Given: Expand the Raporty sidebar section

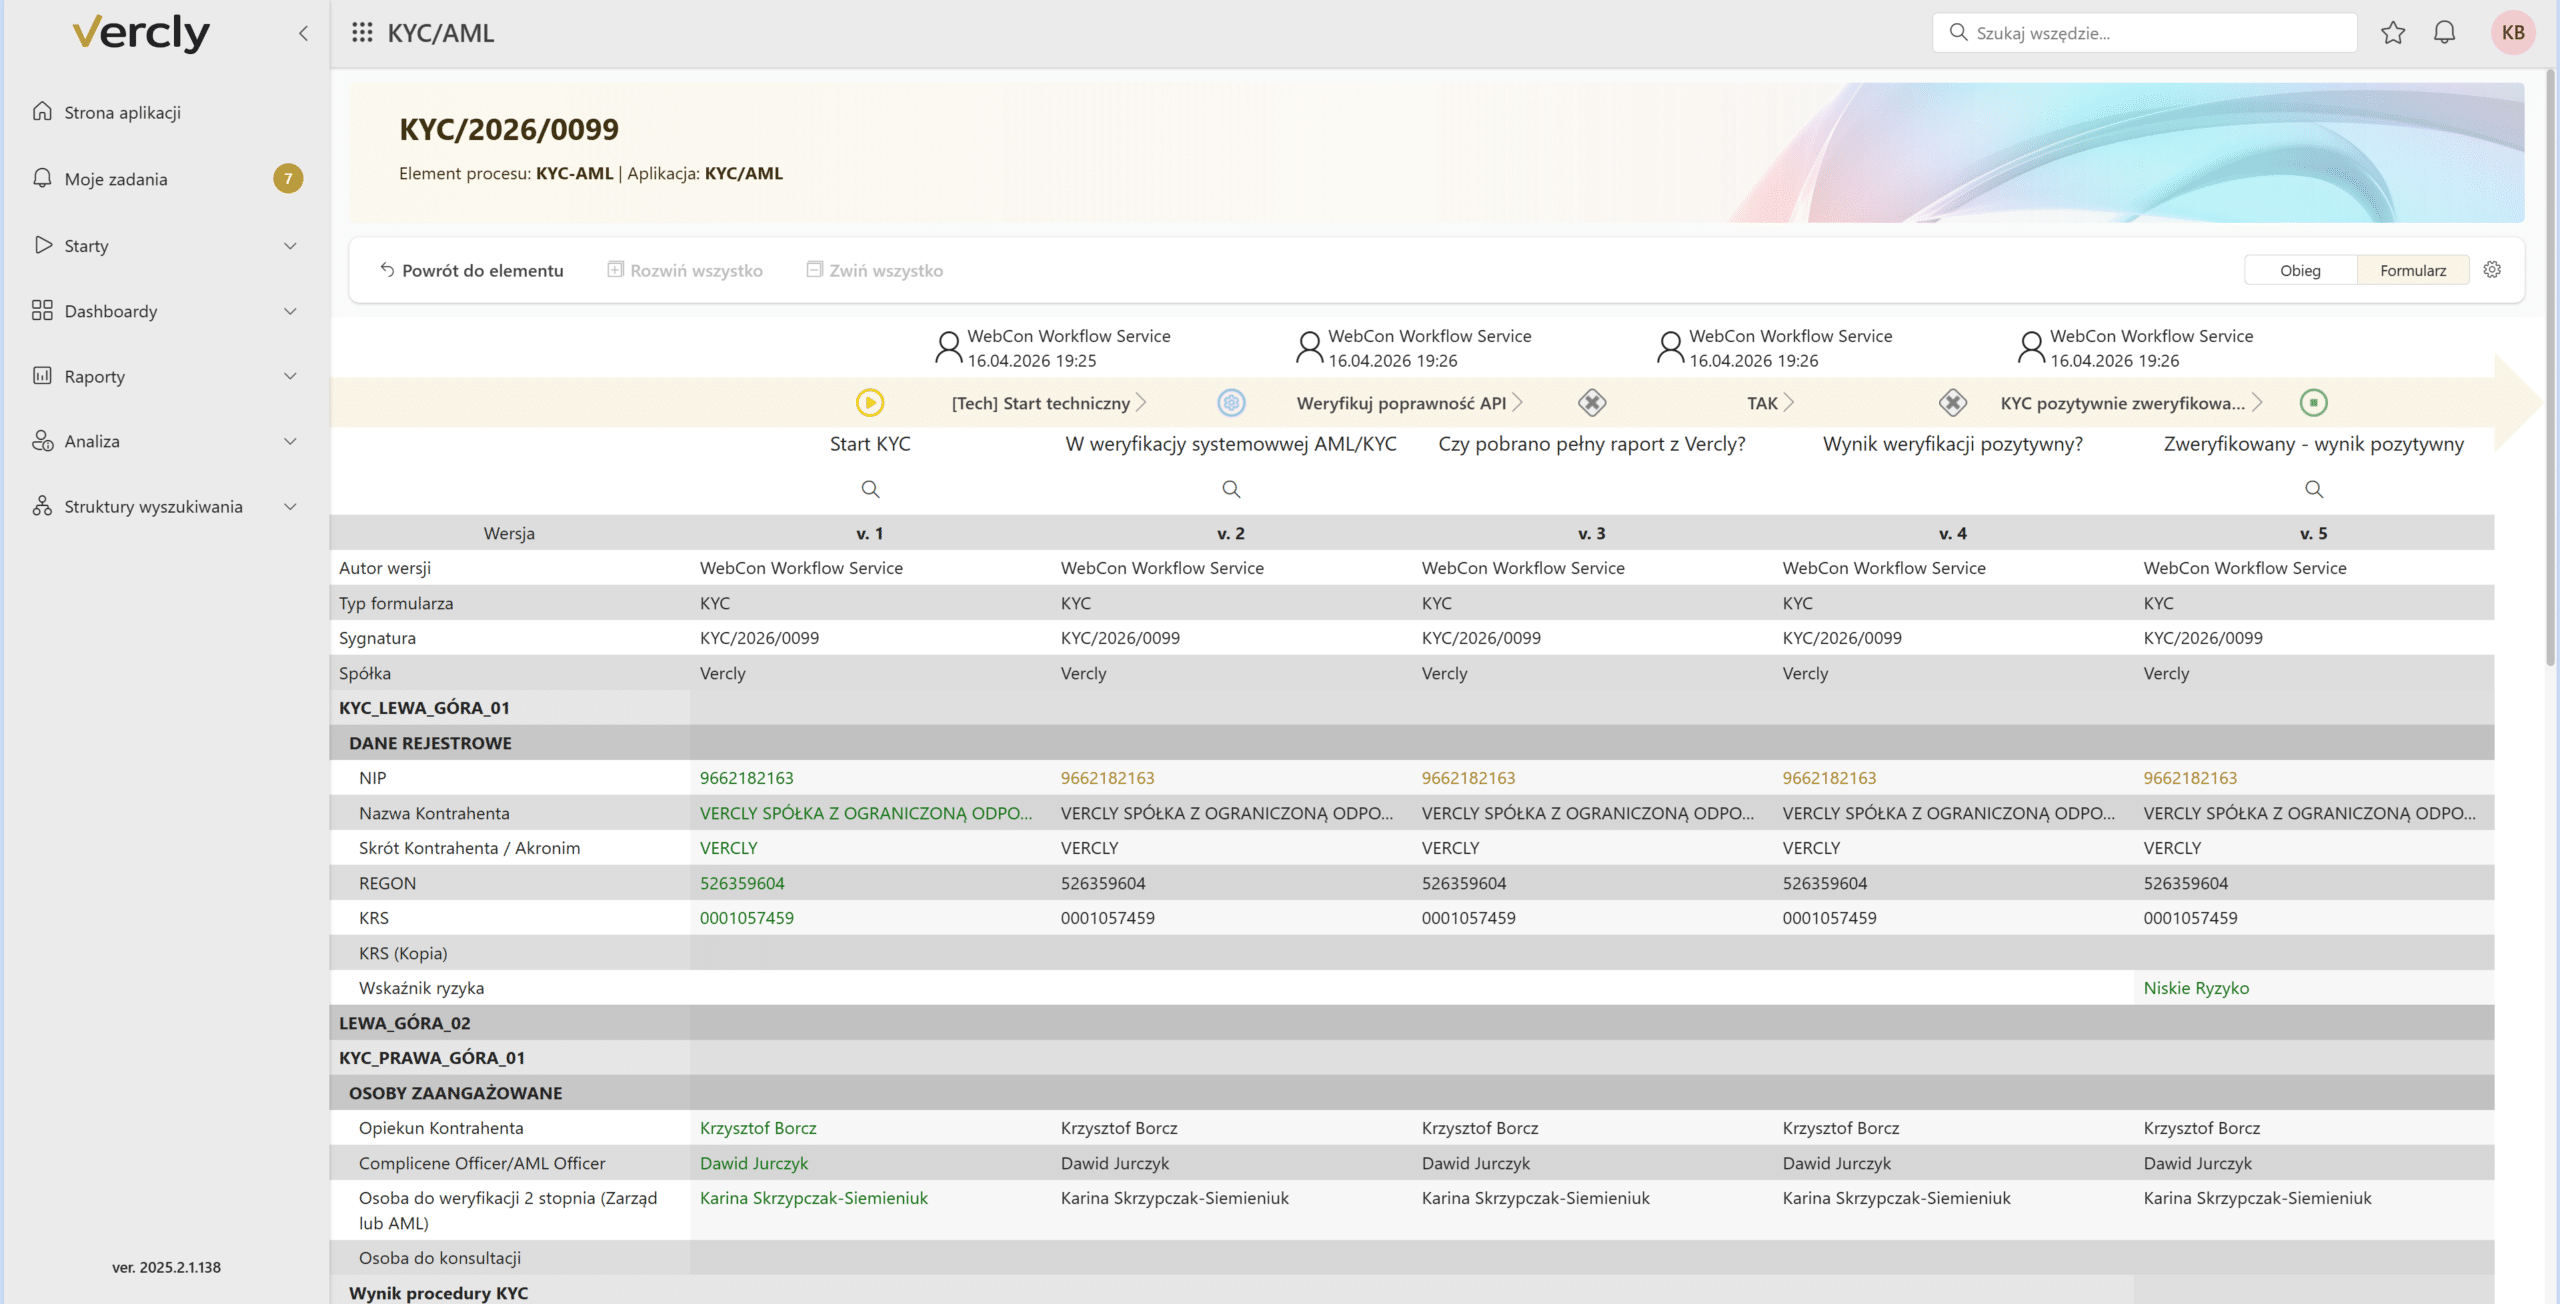Looking at the screenshot, I should pyautogui.click(x=290, y=376).
